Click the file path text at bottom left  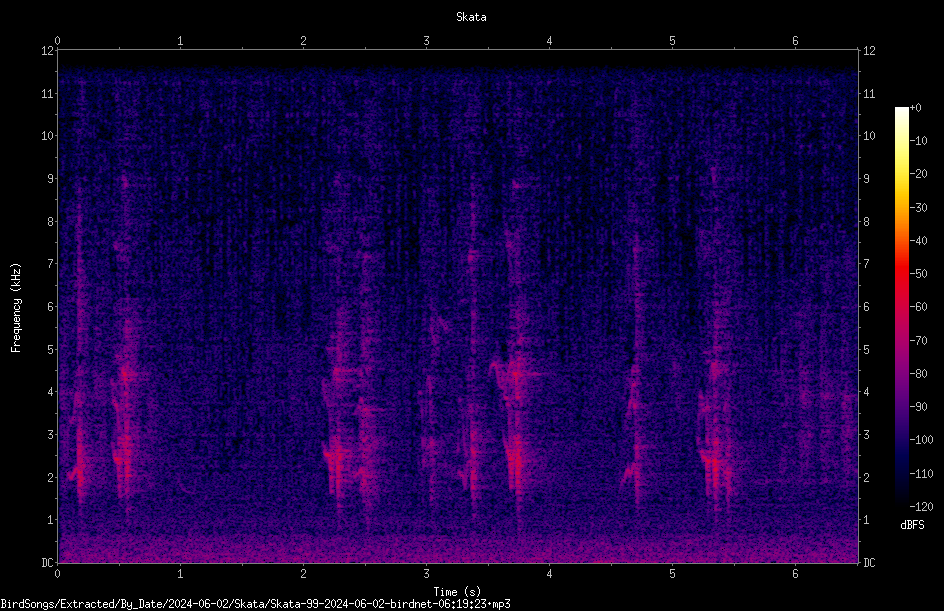[x=255, y=604]
